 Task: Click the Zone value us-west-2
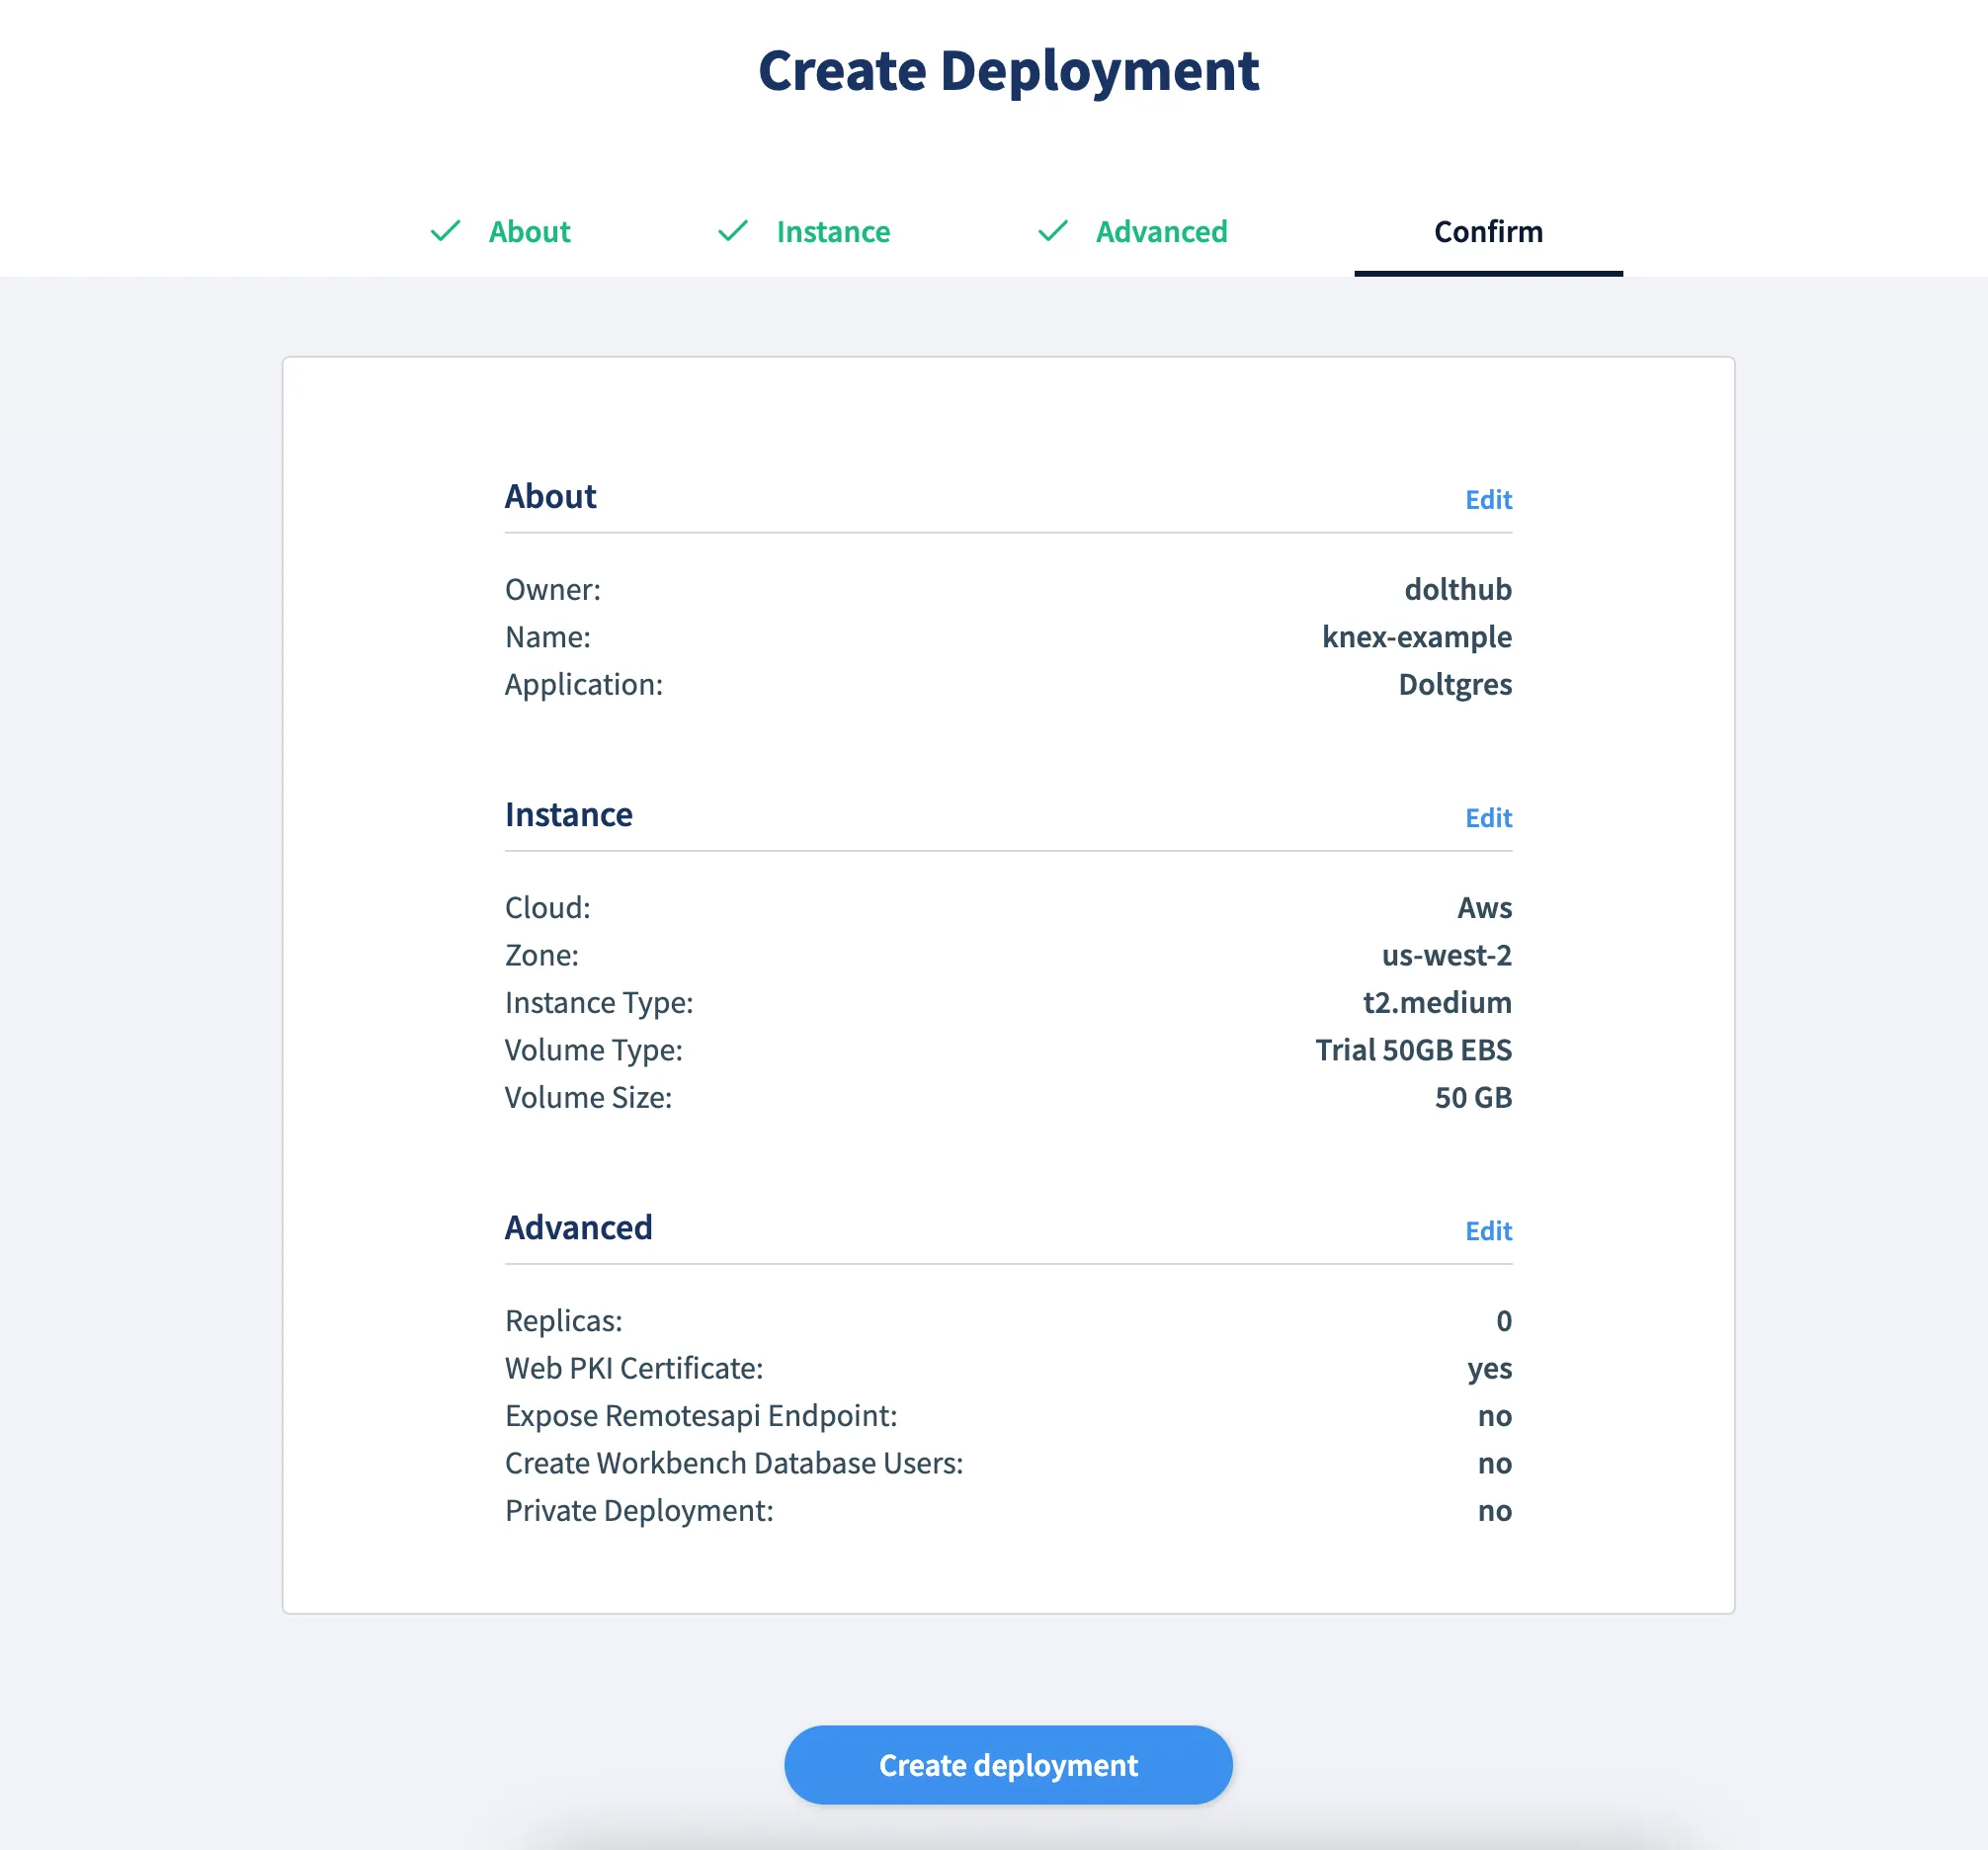1446,955
